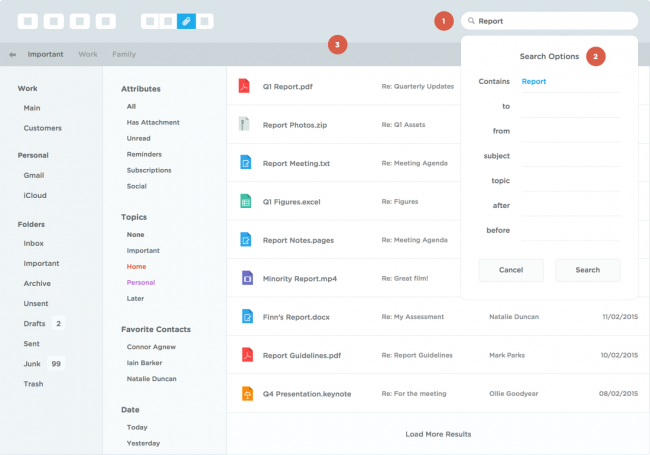Viewport: 650px width, 455px height.
Task: Click the Search button in Search Options
Action: (x=587, y=270)
